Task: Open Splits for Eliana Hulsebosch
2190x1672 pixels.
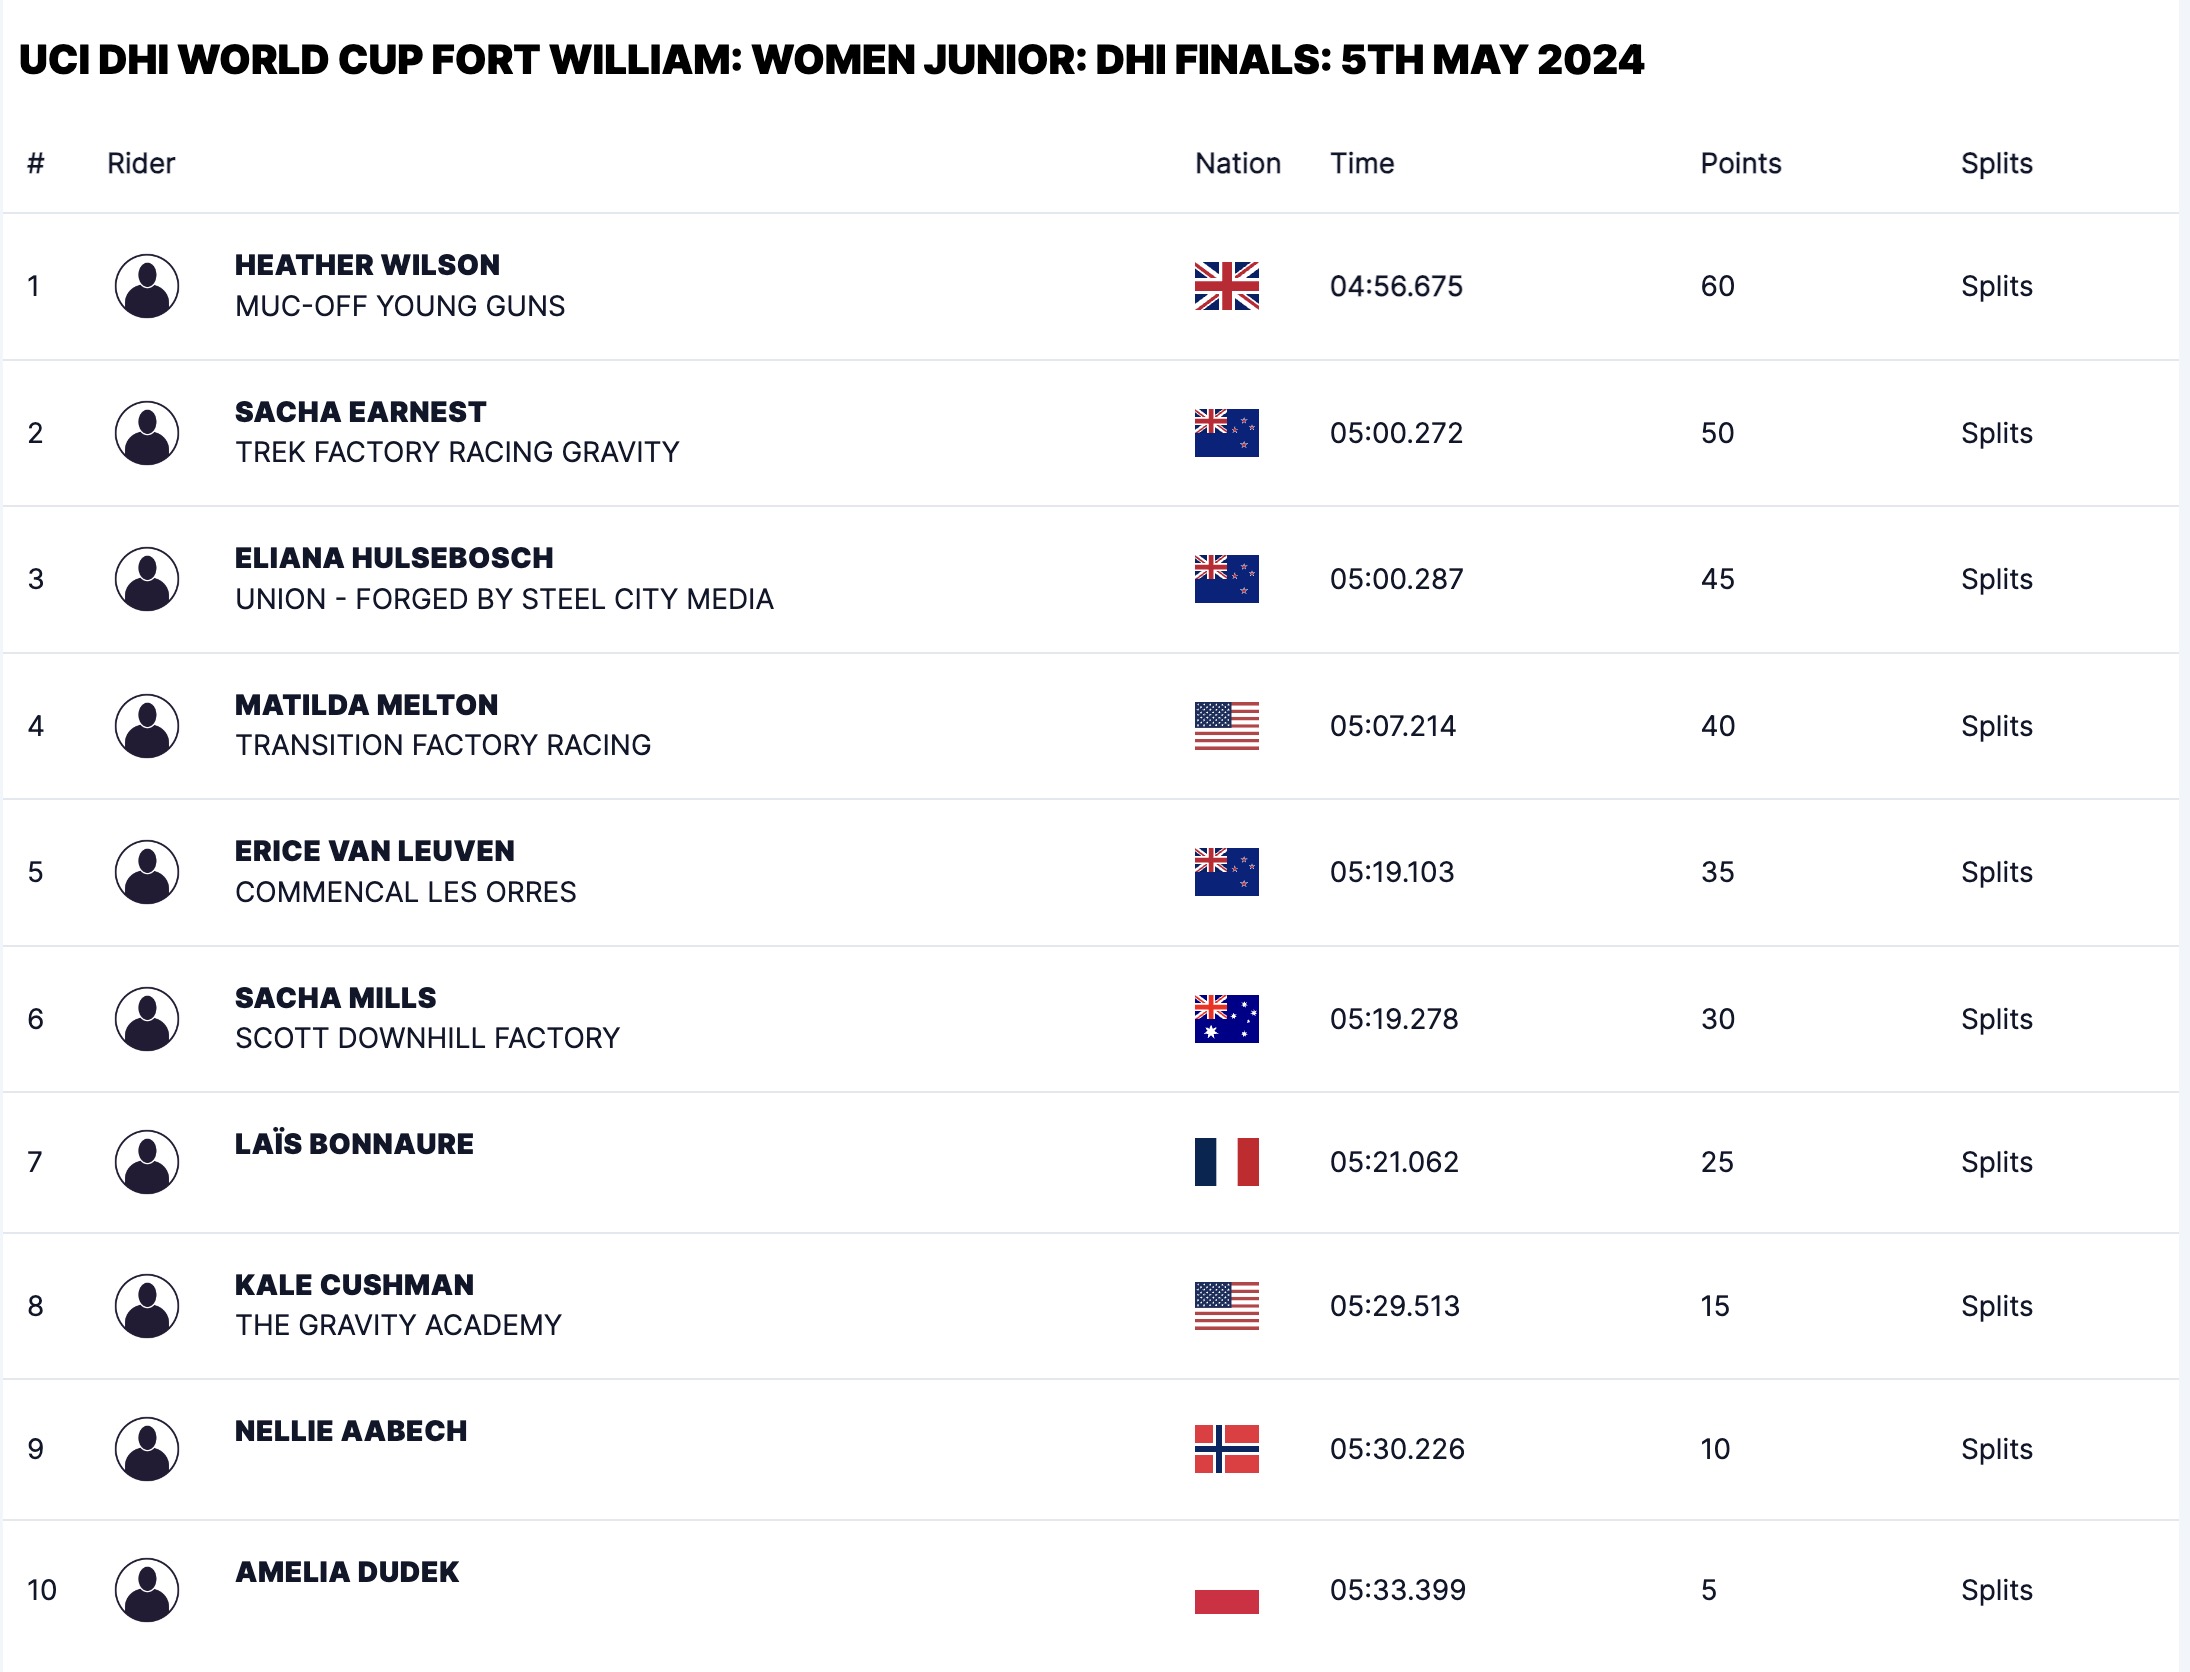Action: (x=1996, y=579)
